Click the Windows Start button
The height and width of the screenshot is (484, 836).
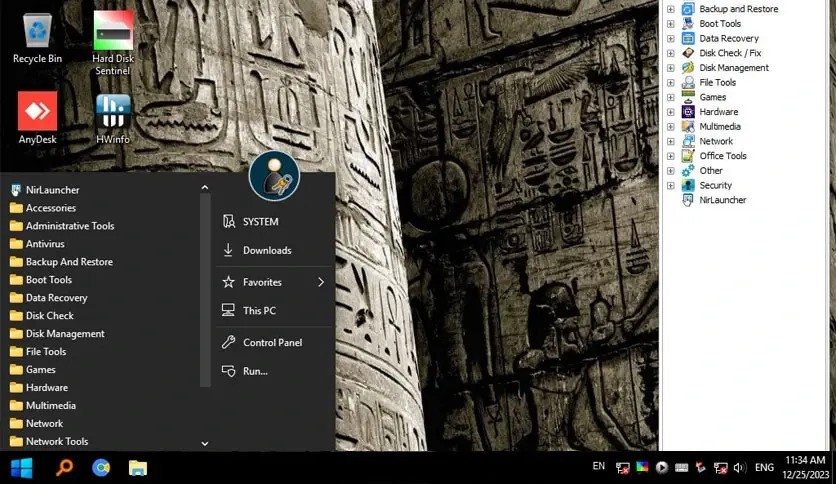point(22,468)
